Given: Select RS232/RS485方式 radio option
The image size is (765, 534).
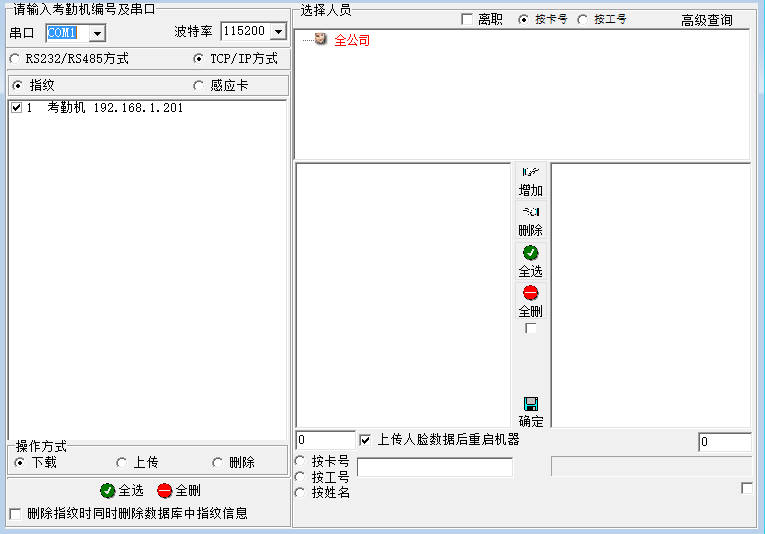Looking at the screenshot, I should click(x=16, y=59).
